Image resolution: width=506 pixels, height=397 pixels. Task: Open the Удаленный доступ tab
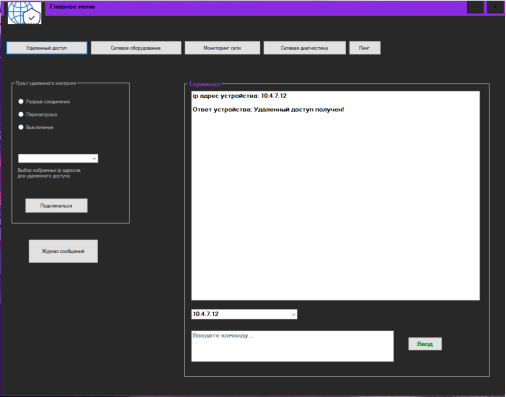(x=47, y=48)
